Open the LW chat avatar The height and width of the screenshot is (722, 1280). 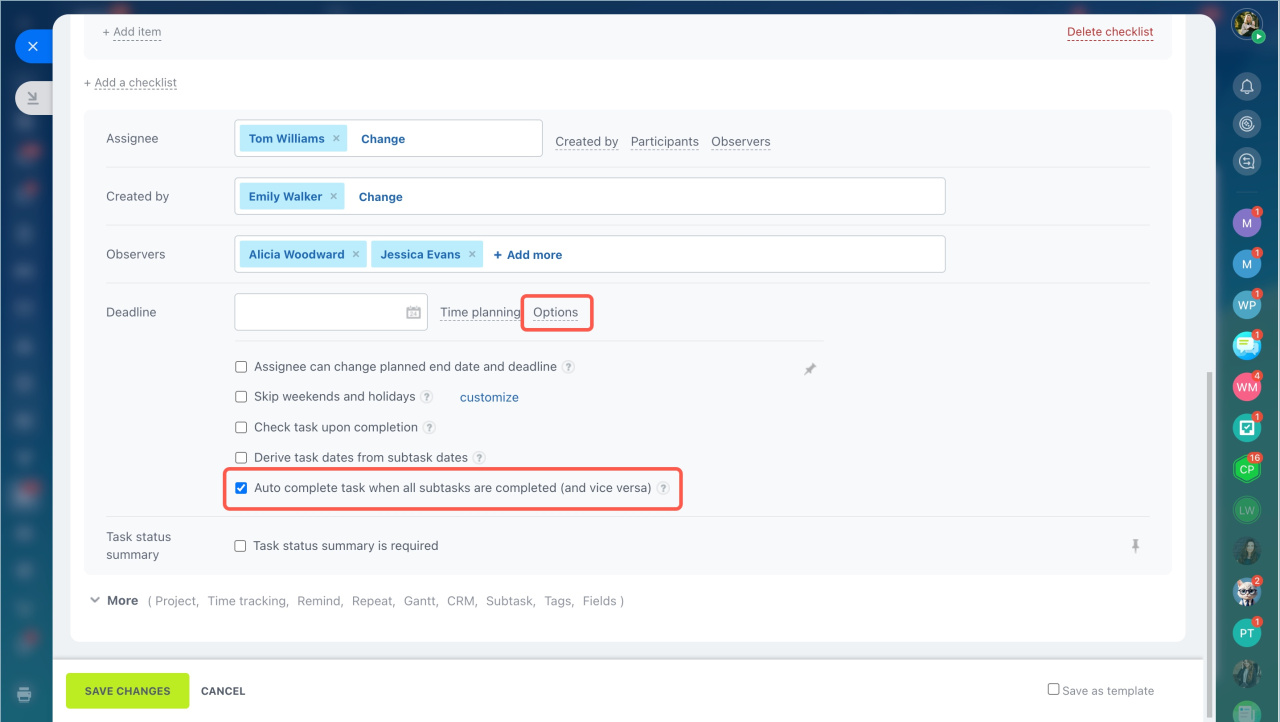pyautogui.click(x=1247, y=510)
